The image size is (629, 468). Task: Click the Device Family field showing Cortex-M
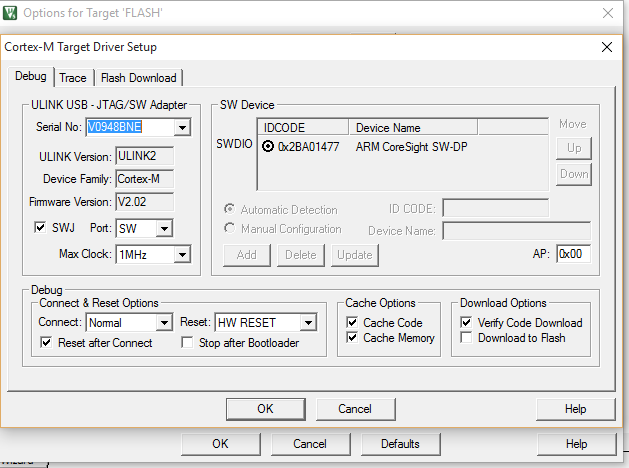(x=145, y=179)
